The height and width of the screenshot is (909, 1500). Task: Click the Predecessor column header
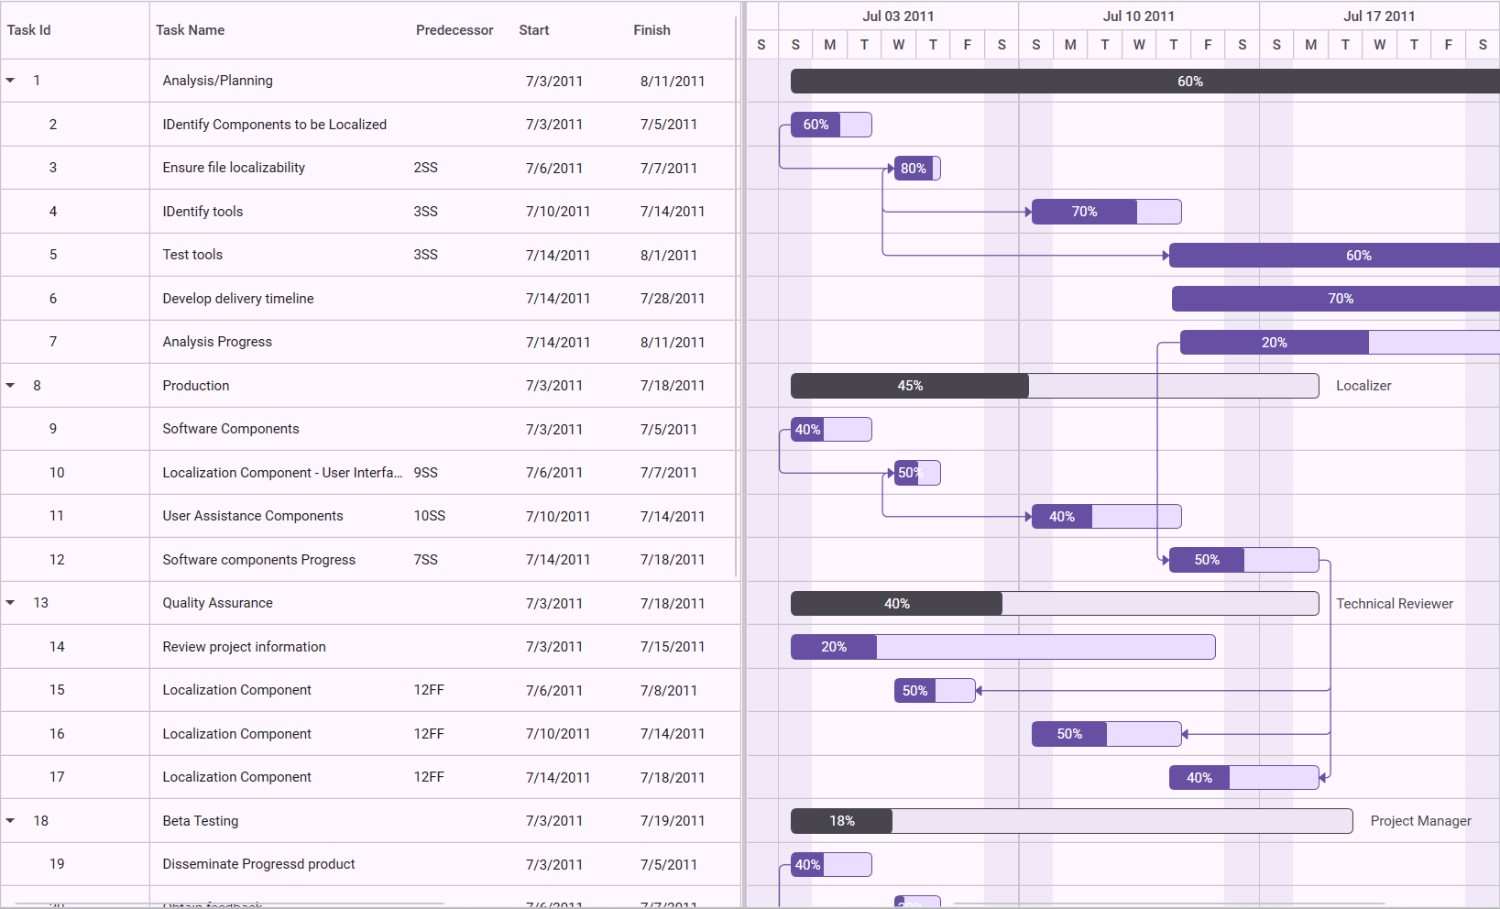[x=455, y=30]
